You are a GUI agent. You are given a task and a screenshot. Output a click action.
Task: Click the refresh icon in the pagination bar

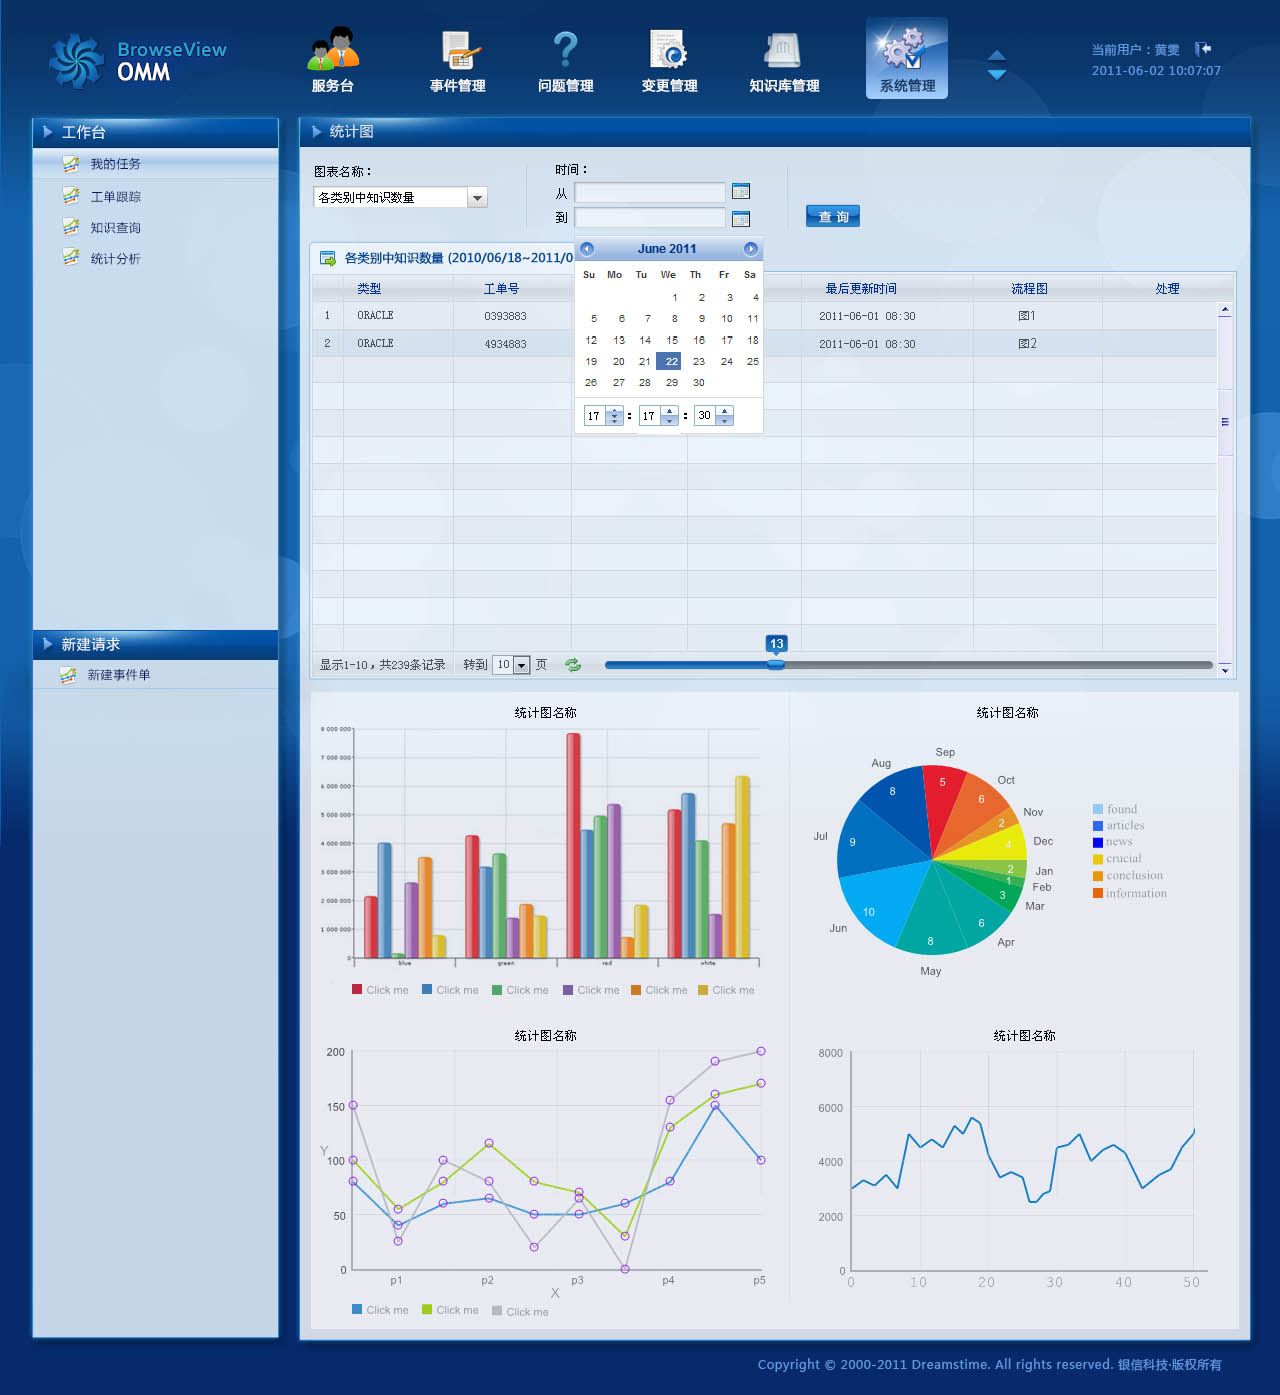[571, 664]
